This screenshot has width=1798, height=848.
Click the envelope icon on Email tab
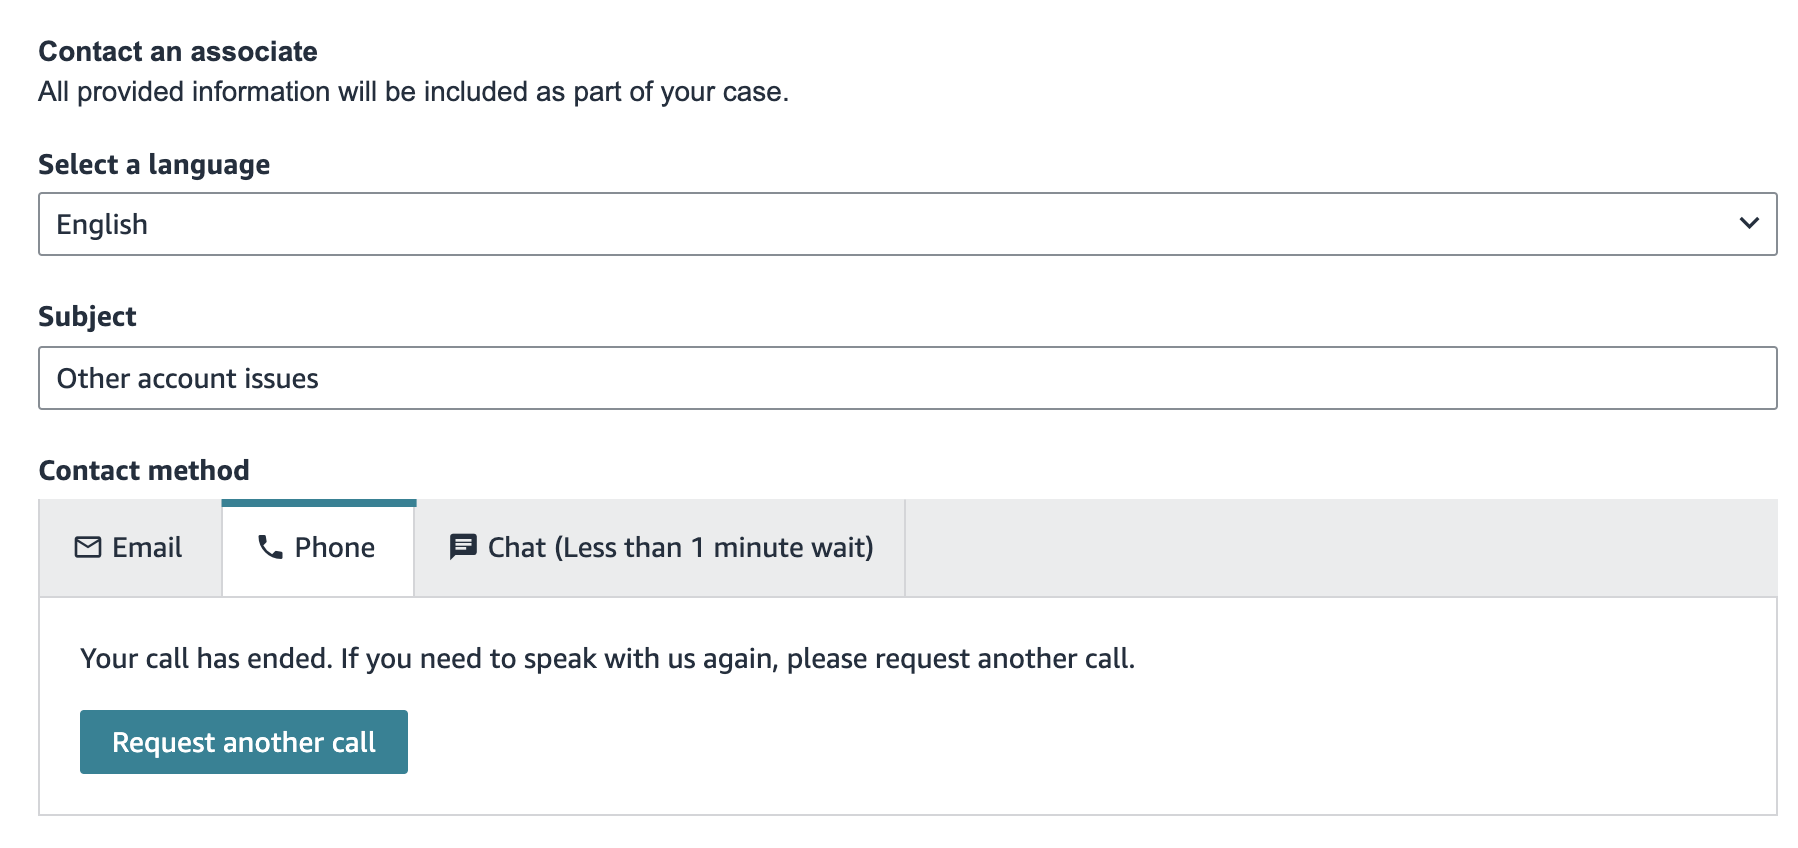tap(88, 547)
